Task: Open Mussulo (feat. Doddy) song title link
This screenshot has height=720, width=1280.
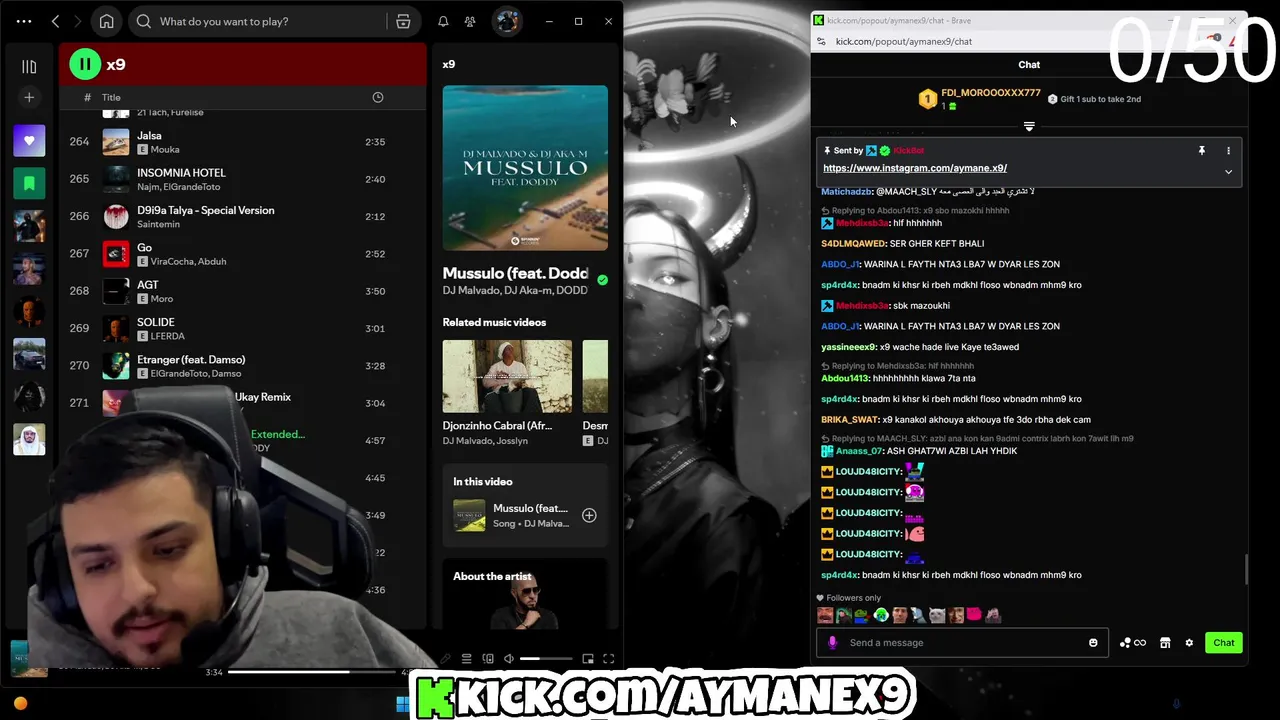Action: [x=515, y=273]
